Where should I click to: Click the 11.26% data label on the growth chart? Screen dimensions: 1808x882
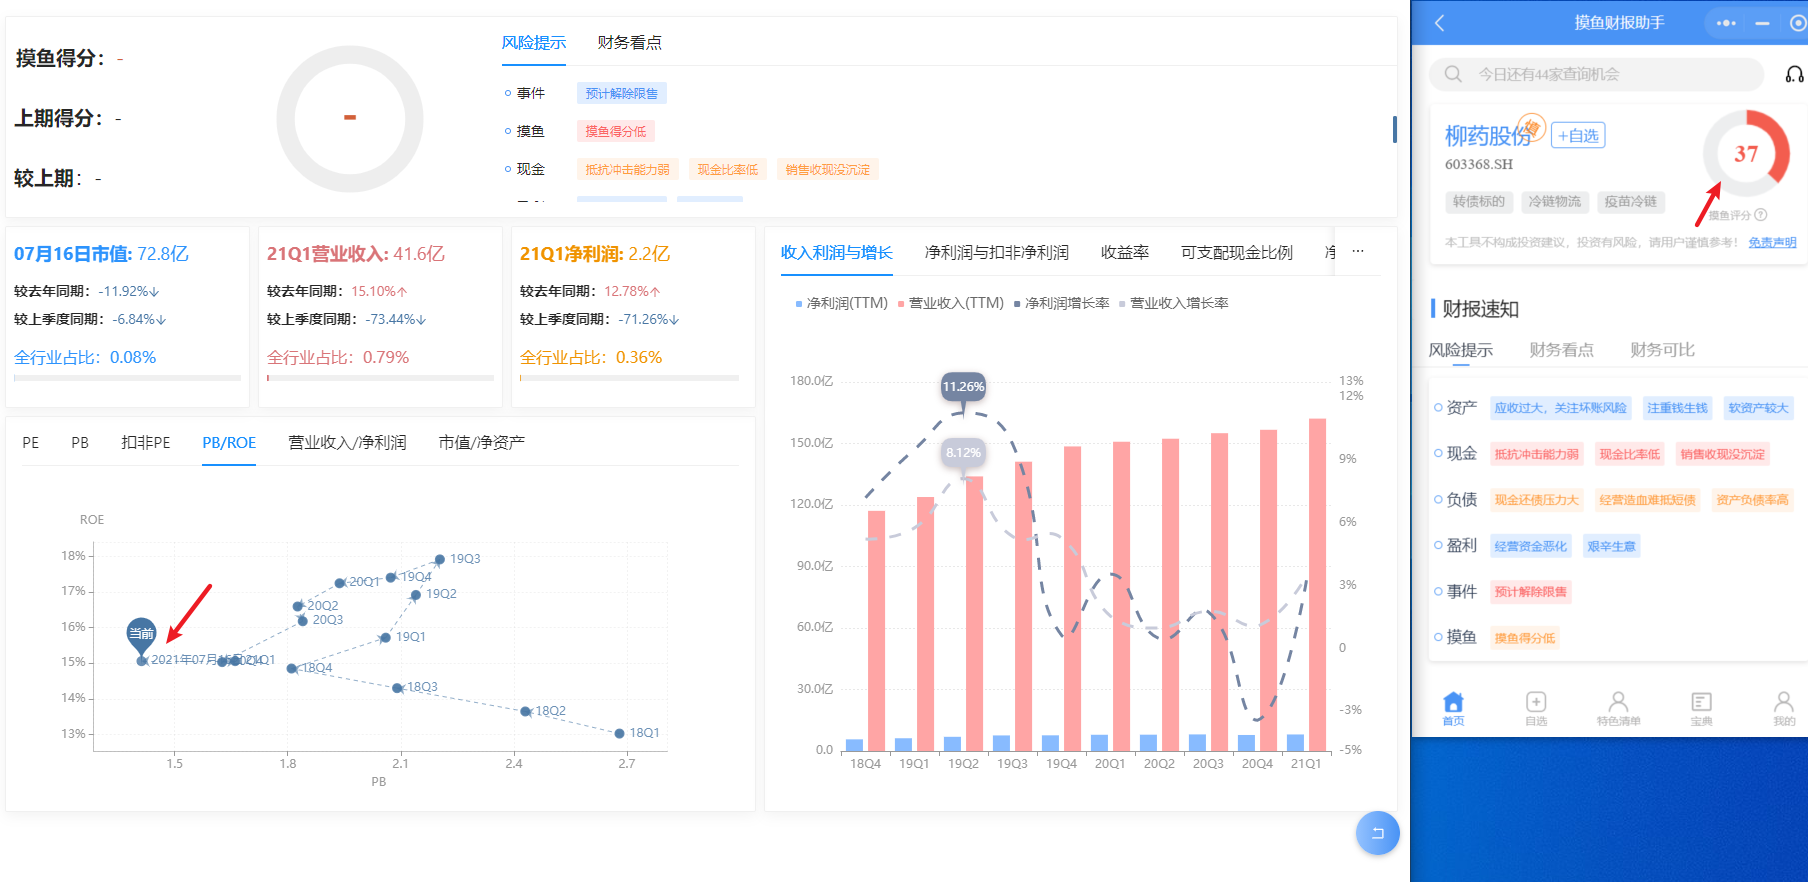[963, 387]
